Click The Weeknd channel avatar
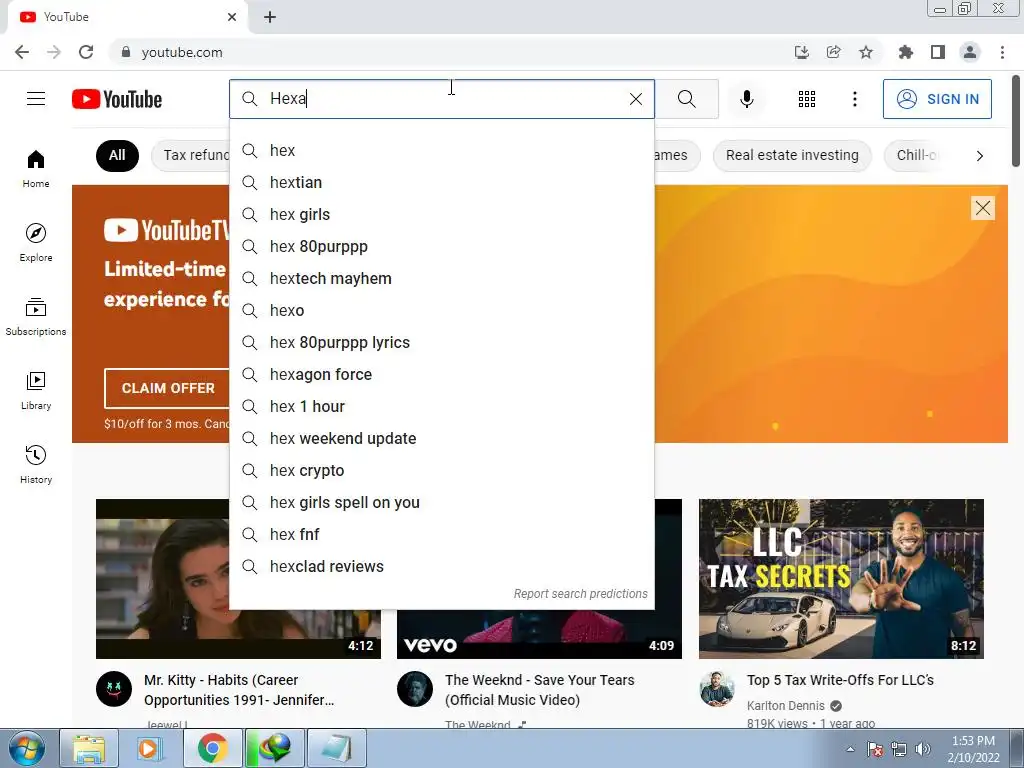Screen dimensions: 1024x768 click(x=415, y=689)
